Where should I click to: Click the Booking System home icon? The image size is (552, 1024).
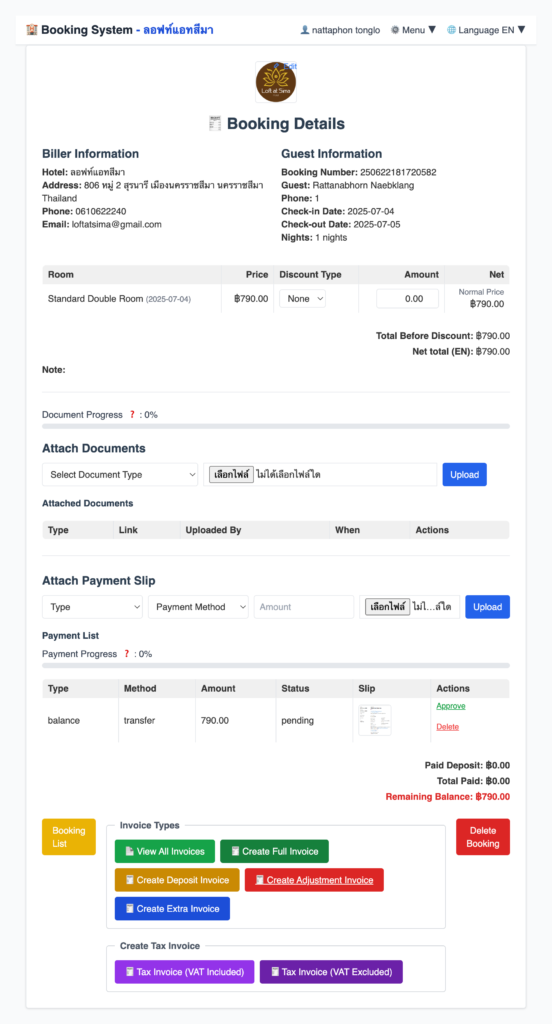[32, 30]
